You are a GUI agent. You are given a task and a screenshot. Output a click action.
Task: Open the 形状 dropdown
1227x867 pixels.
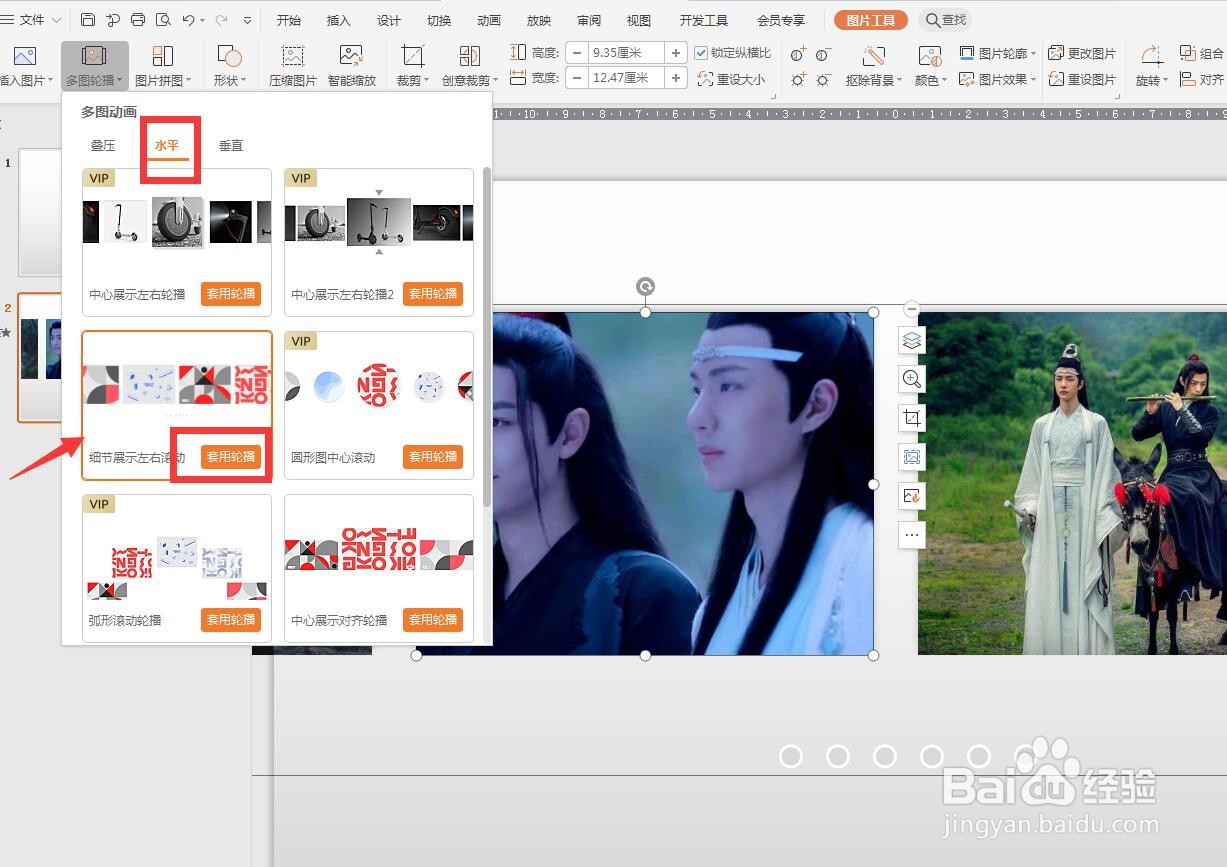[x=229, y=66]
